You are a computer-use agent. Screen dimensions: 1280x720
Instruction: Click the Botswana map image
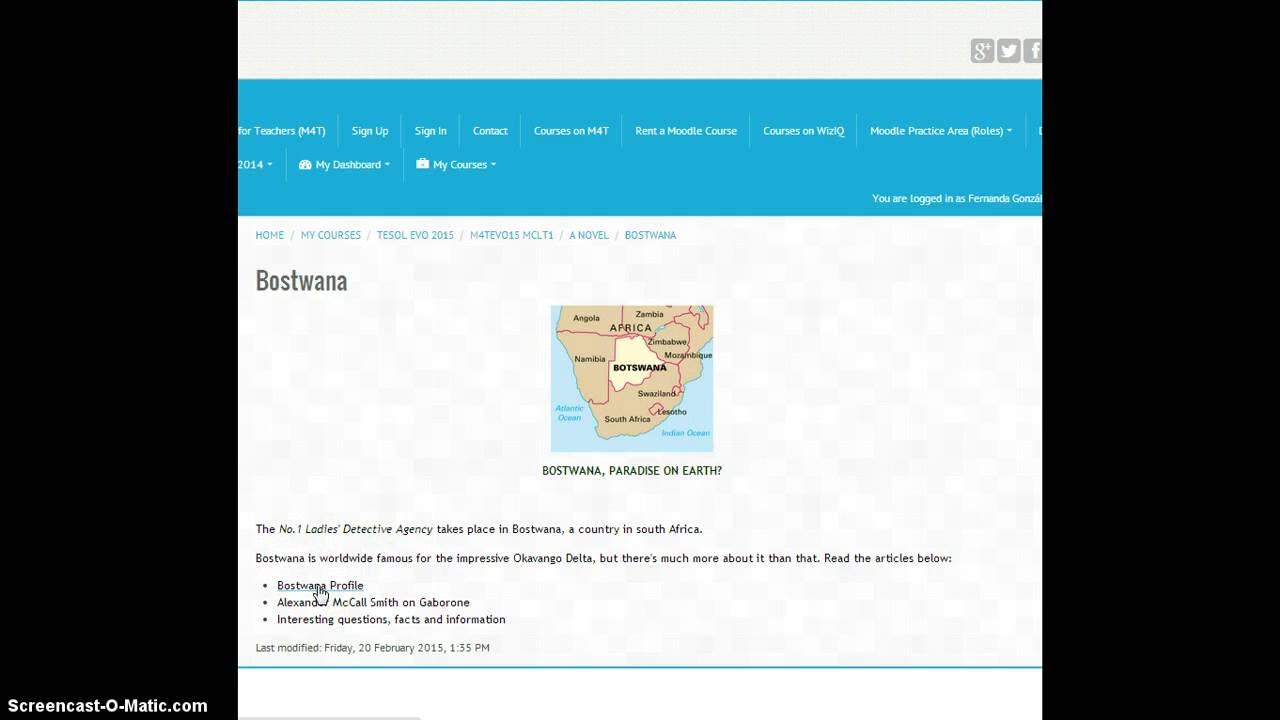[632, 379]
